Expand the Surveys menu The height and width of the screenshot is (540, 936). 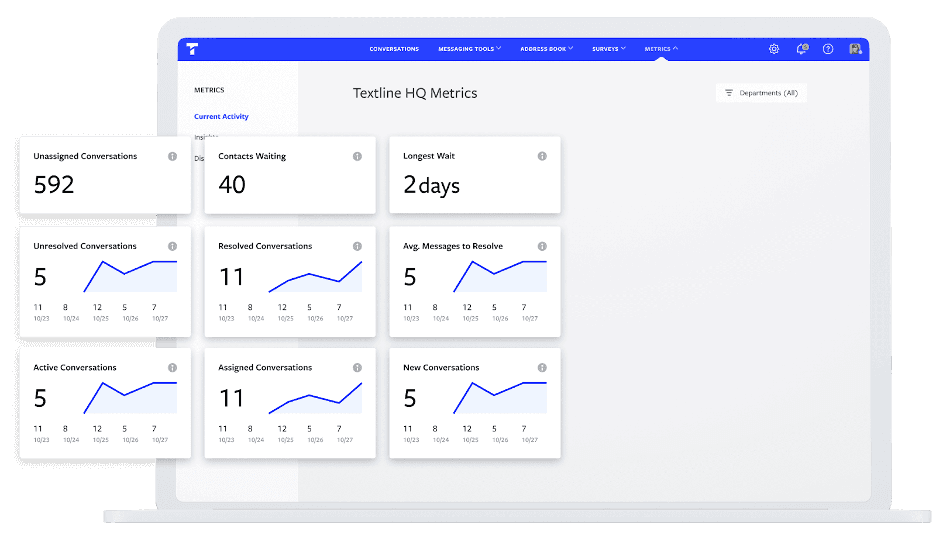point(608,49)
